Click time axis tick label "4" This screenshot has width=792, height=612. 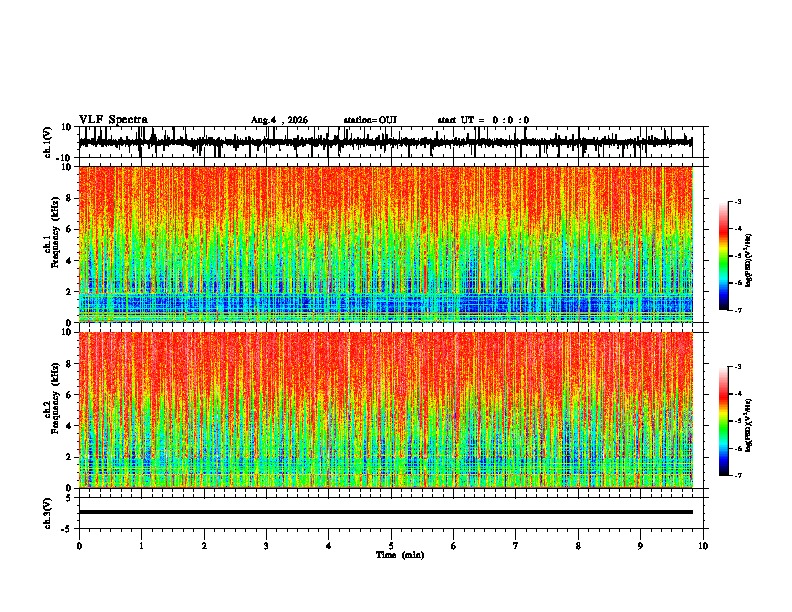point(329,546)
